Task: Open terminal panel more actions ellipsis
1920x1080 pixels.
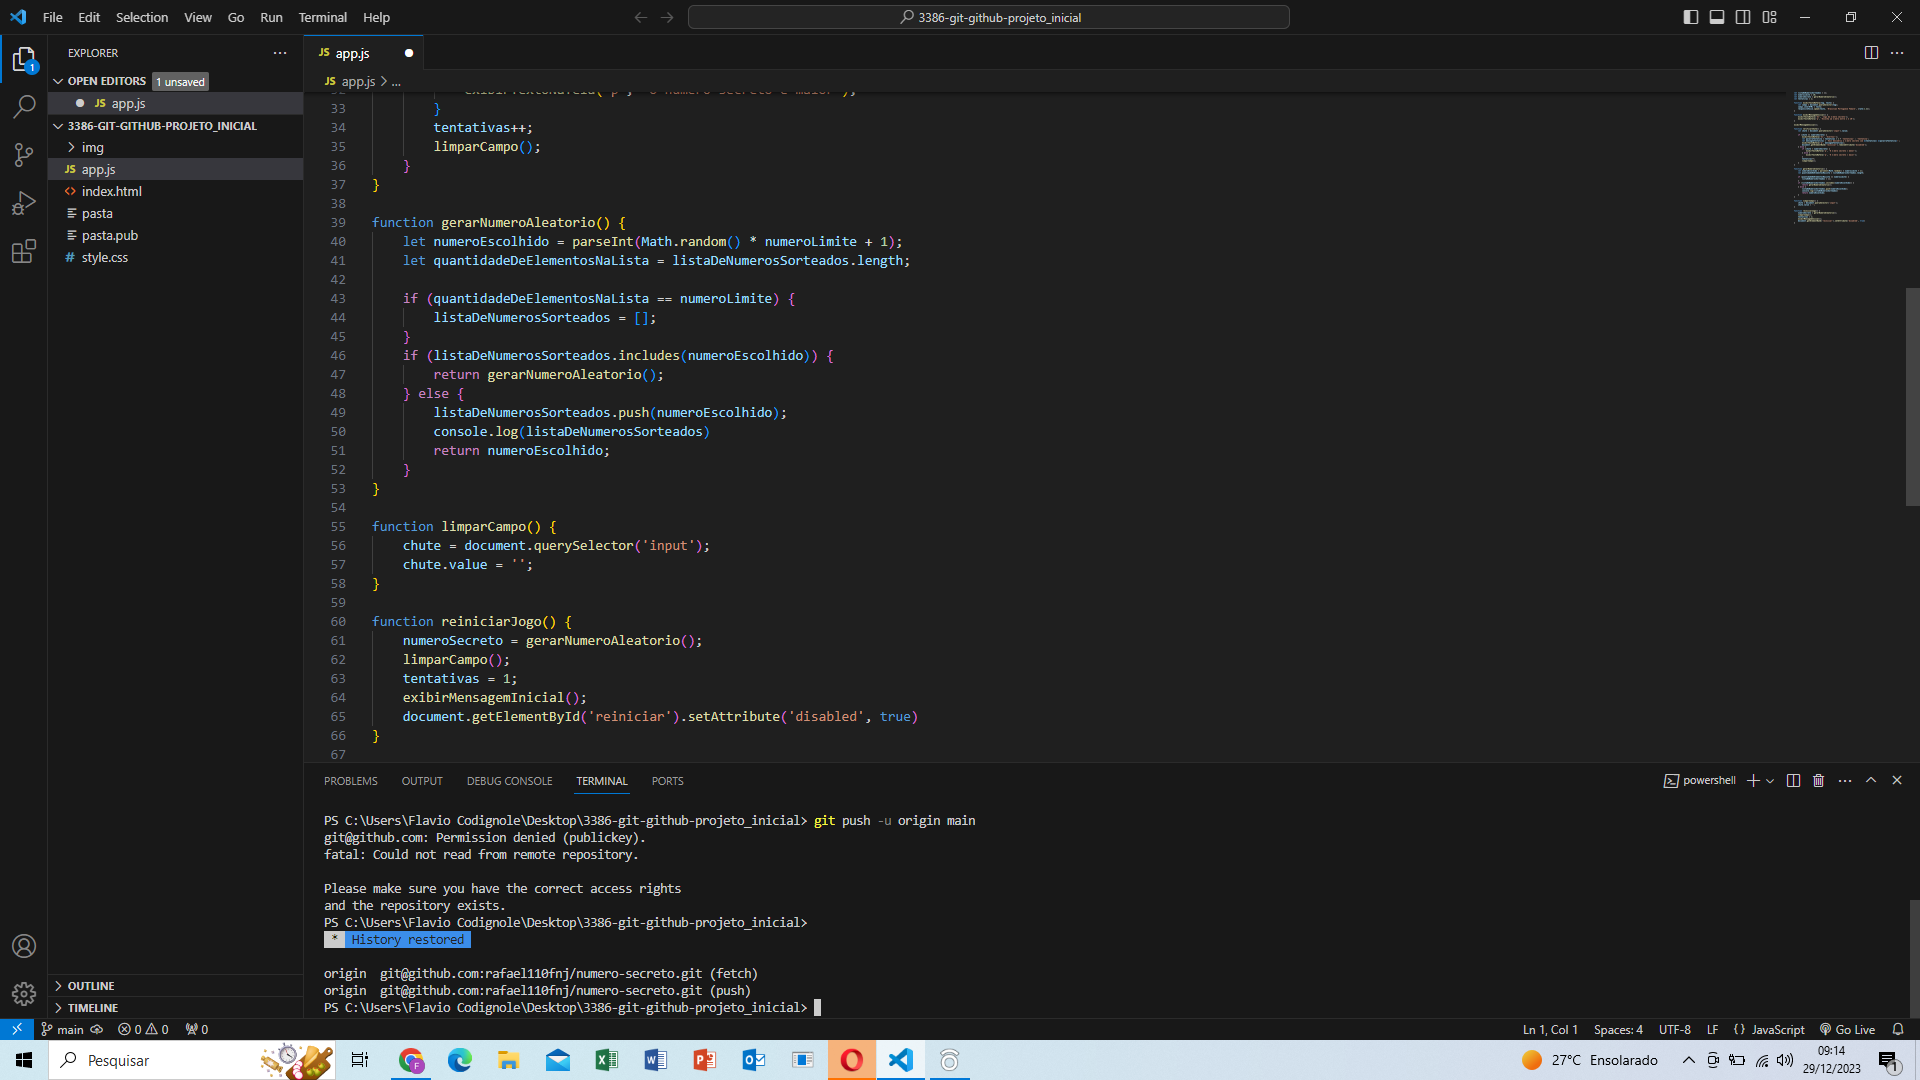Action: pyautogui.click(x=1845, y=781)
